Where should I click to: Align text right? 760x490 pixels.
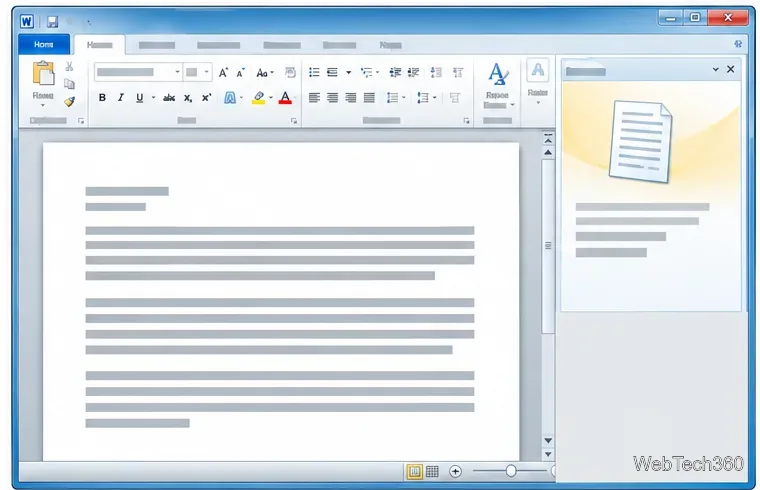coord(350,98)
